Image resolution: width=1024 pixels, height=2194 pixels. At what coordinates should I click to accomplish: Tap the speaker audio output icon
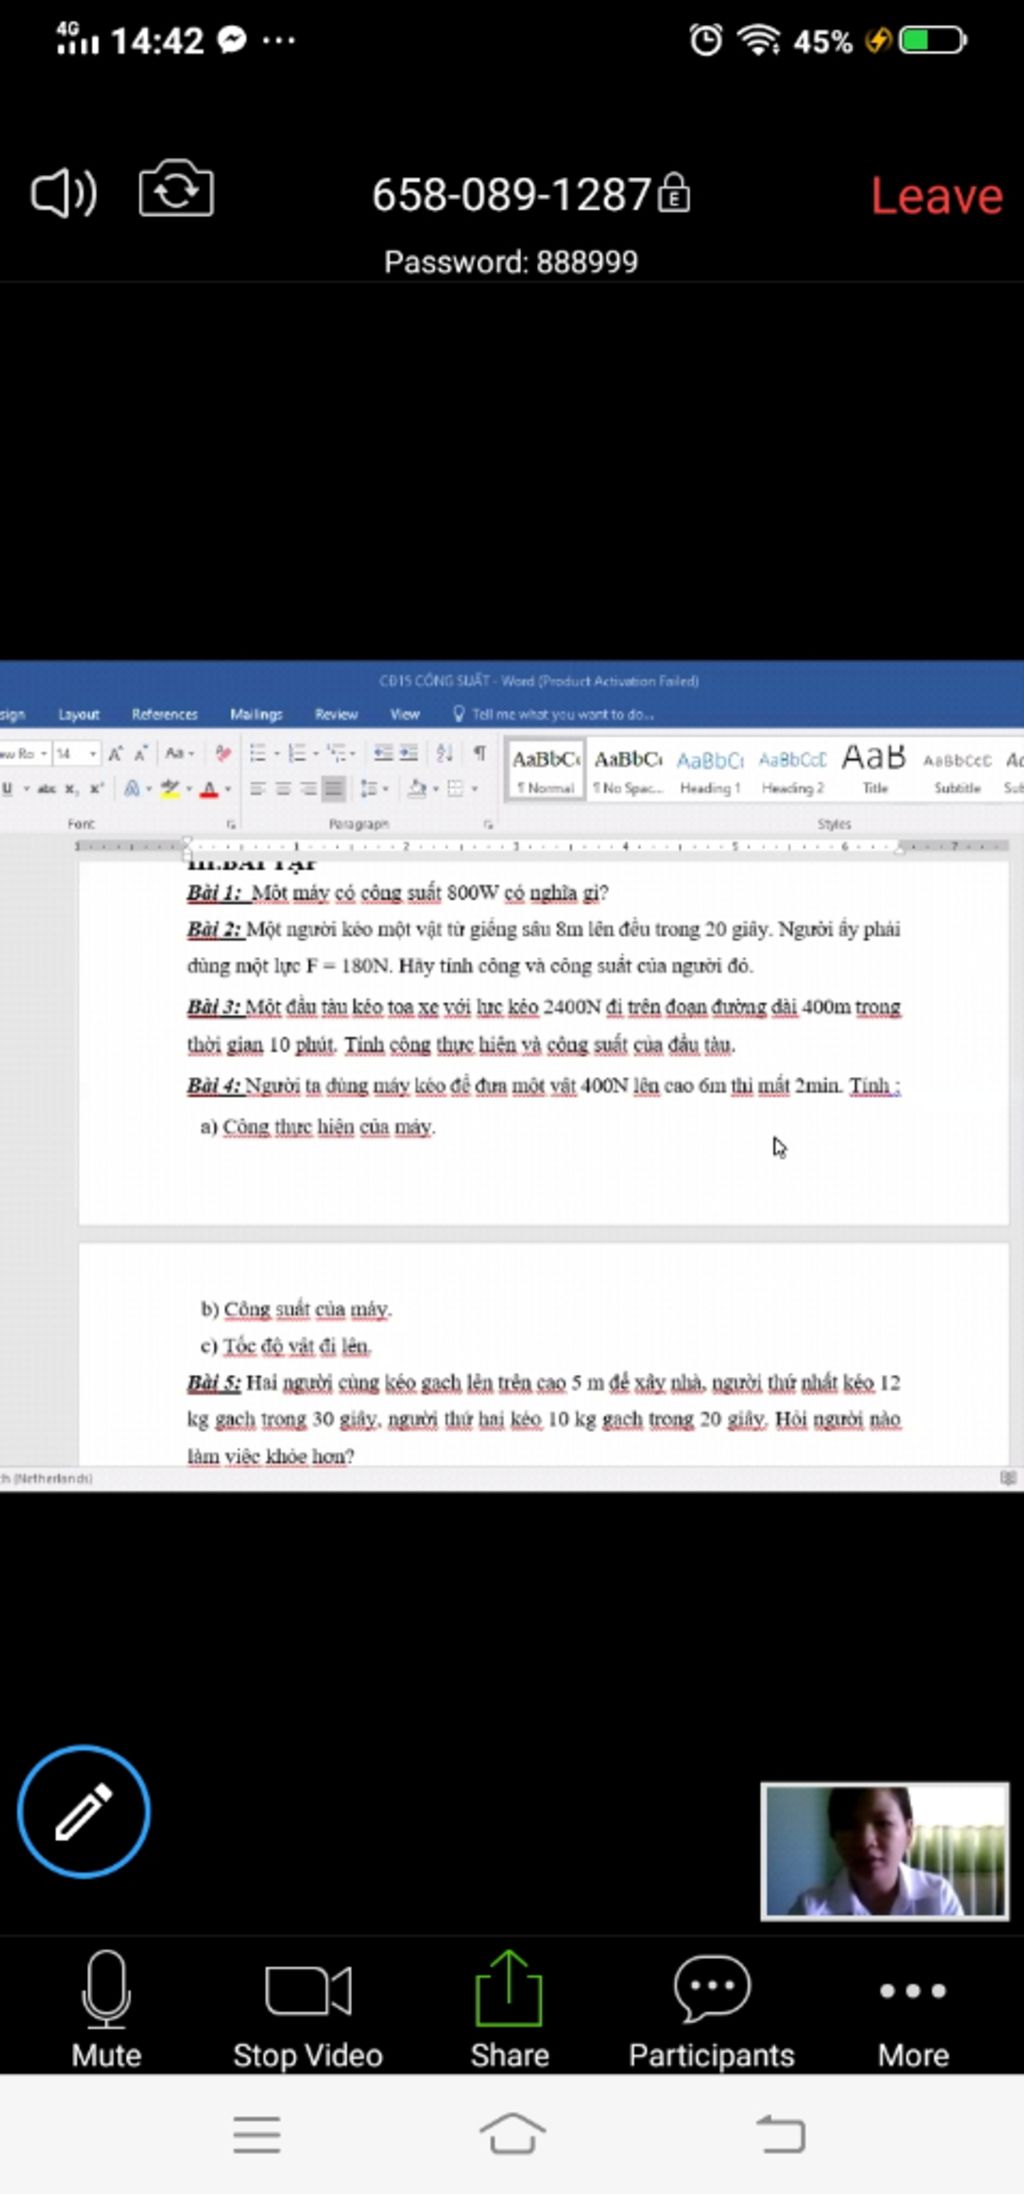click(64, 192)
